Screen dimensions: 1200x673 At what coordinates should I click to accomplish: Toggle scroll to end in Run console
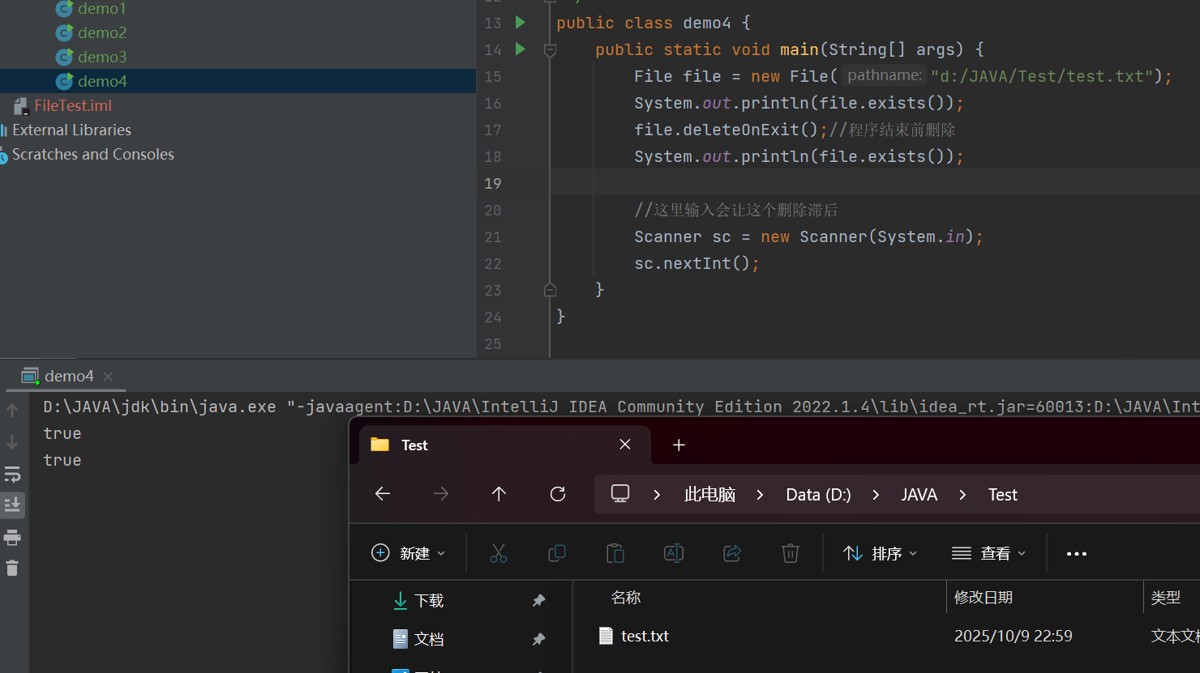[x=12, y=505]
